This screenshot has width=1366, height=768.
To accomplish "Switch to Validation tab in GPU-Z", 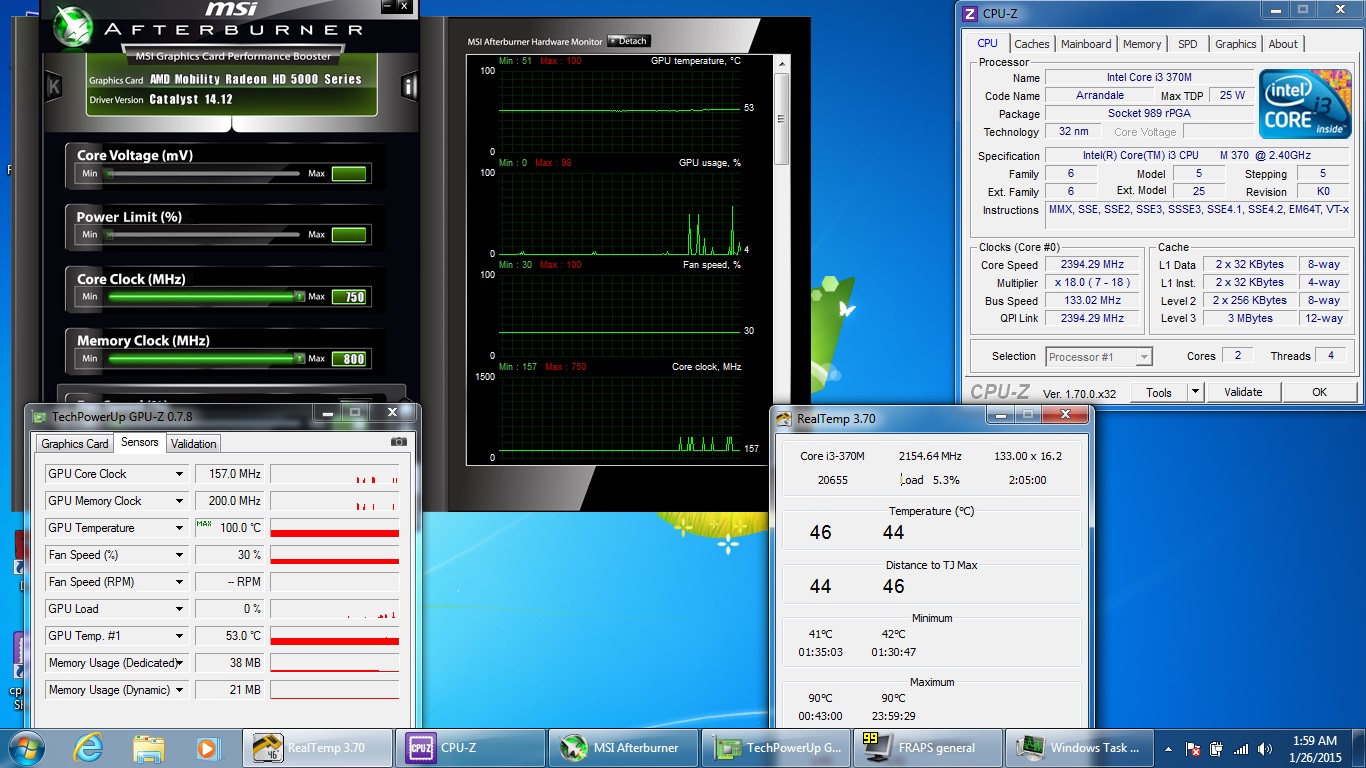I will (x=193, y=444).
